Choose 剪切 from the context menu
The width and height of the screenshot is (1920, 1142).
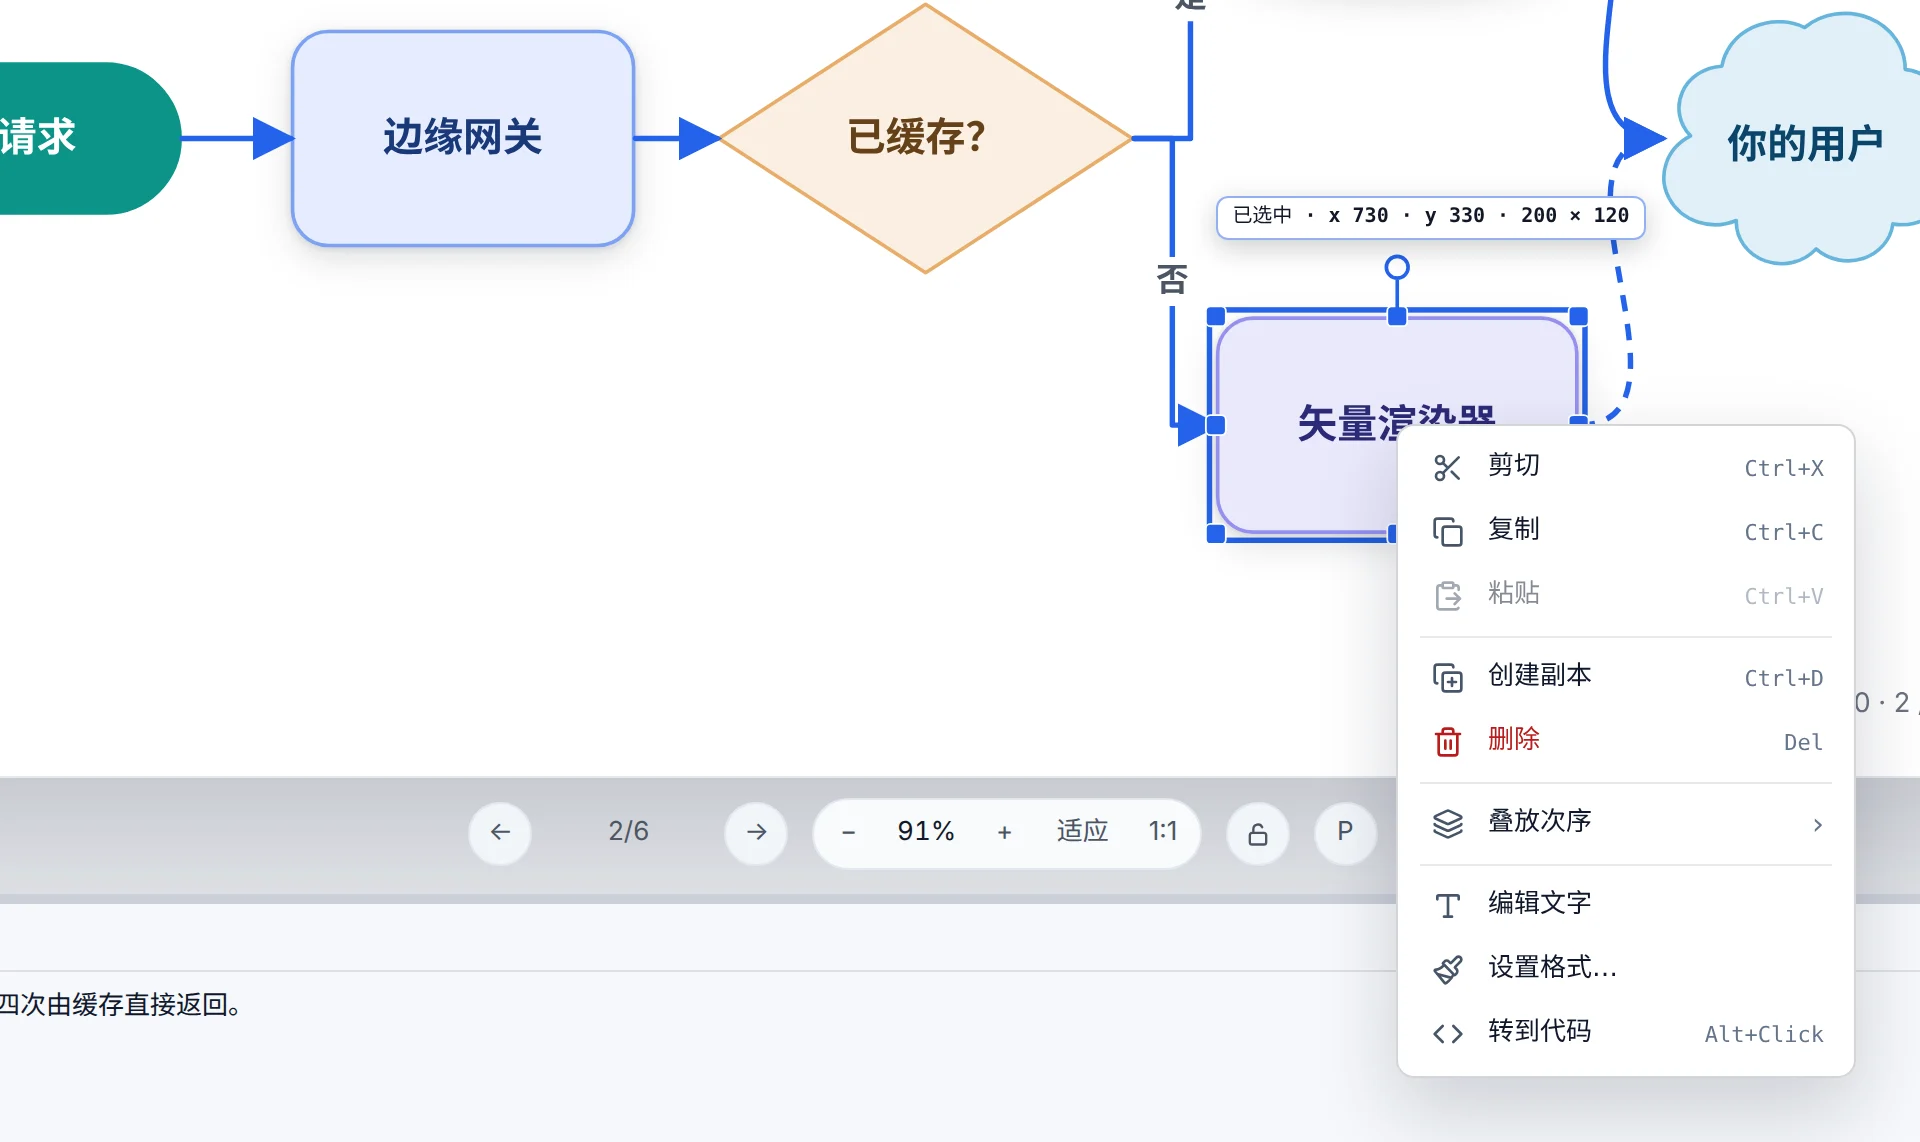click(x=1626, y=467)
